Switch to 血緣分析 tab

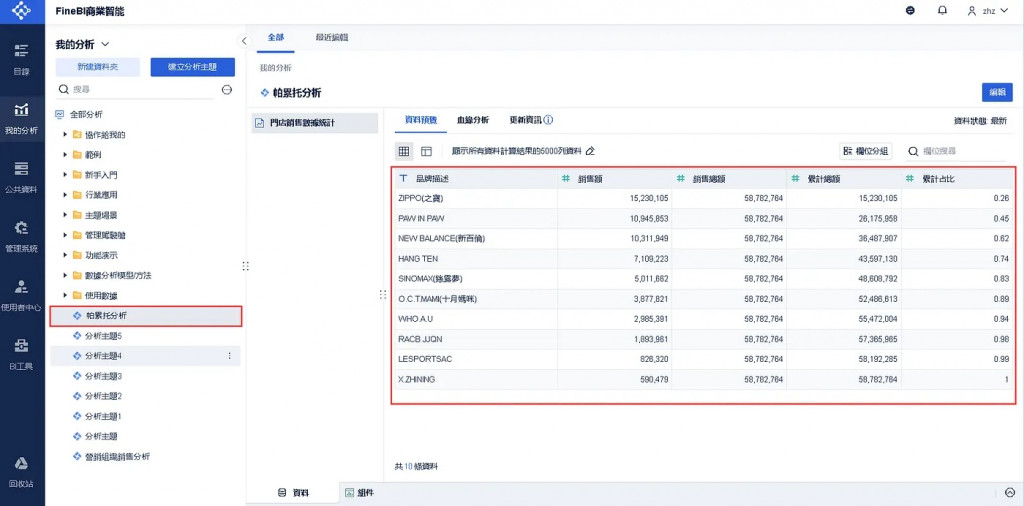[x=473, y=120]
